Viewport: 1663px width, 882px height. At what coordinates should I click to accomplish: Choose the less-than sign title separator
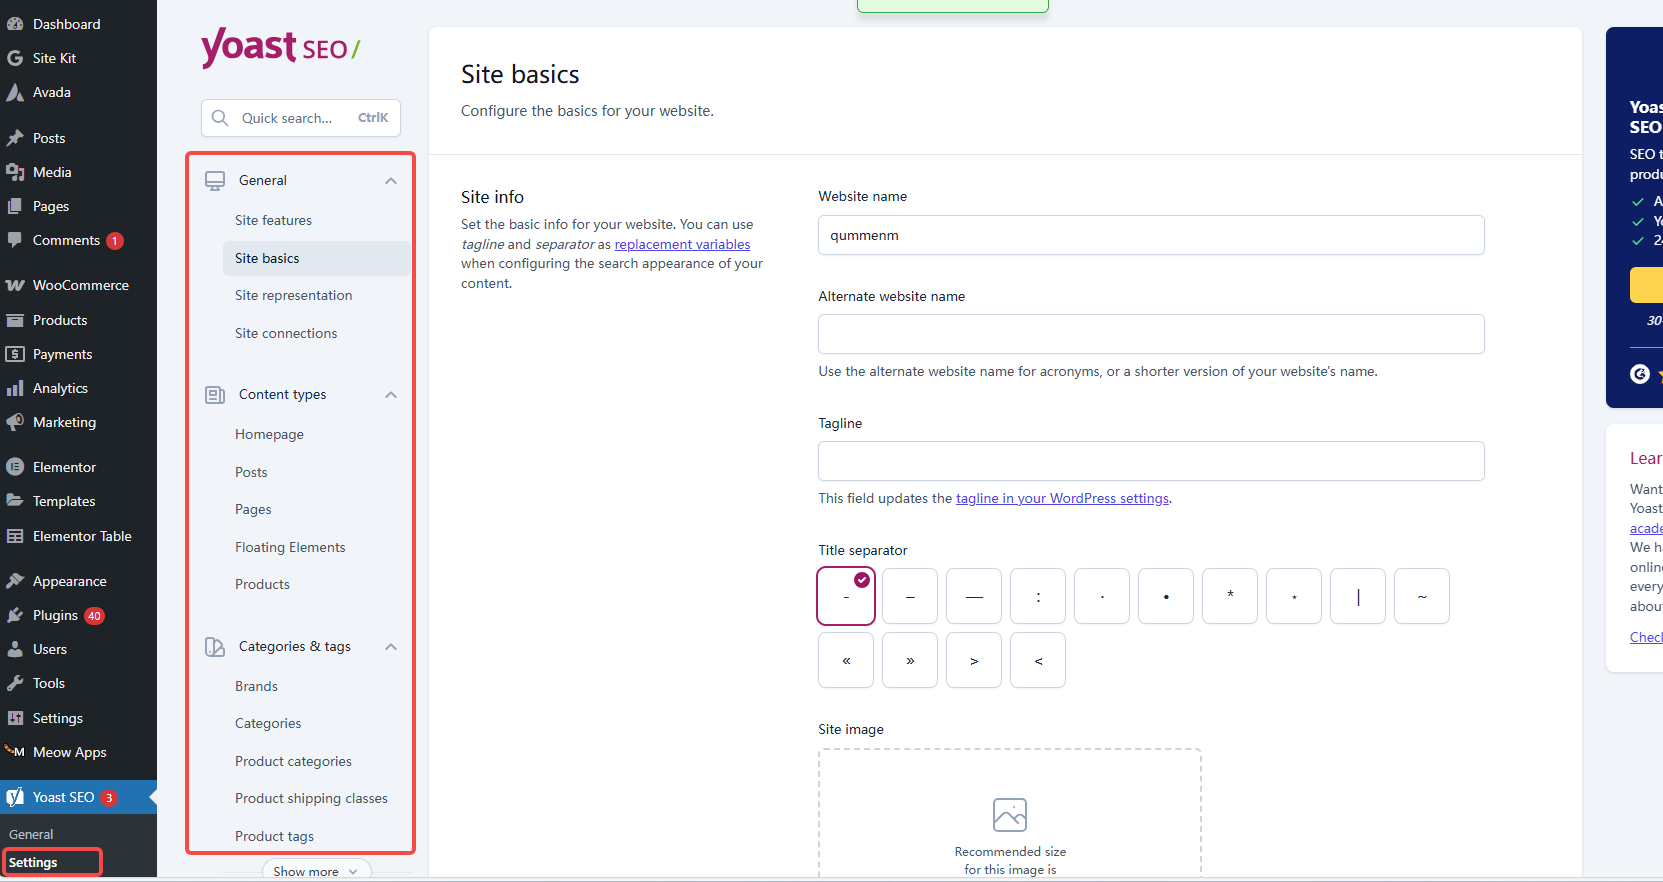[x=1038, y=660]
